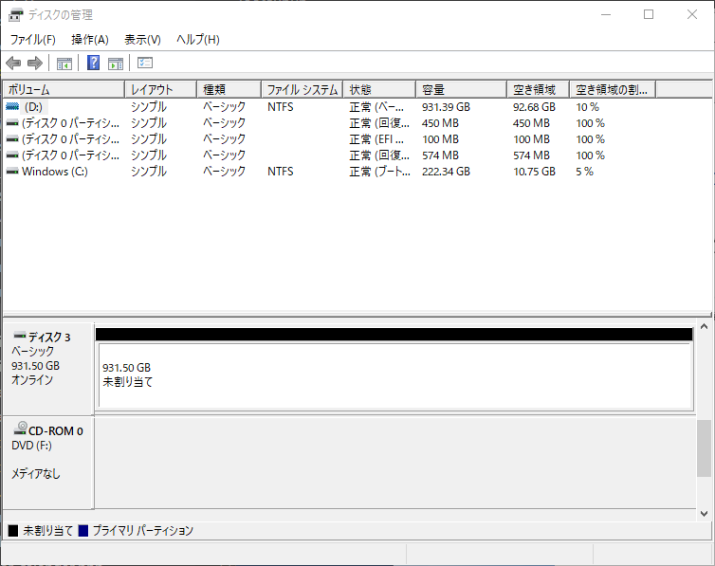Screen dimensions: 715x566
Task: Open the ヘルプ(H) menu
Action: 197,39
